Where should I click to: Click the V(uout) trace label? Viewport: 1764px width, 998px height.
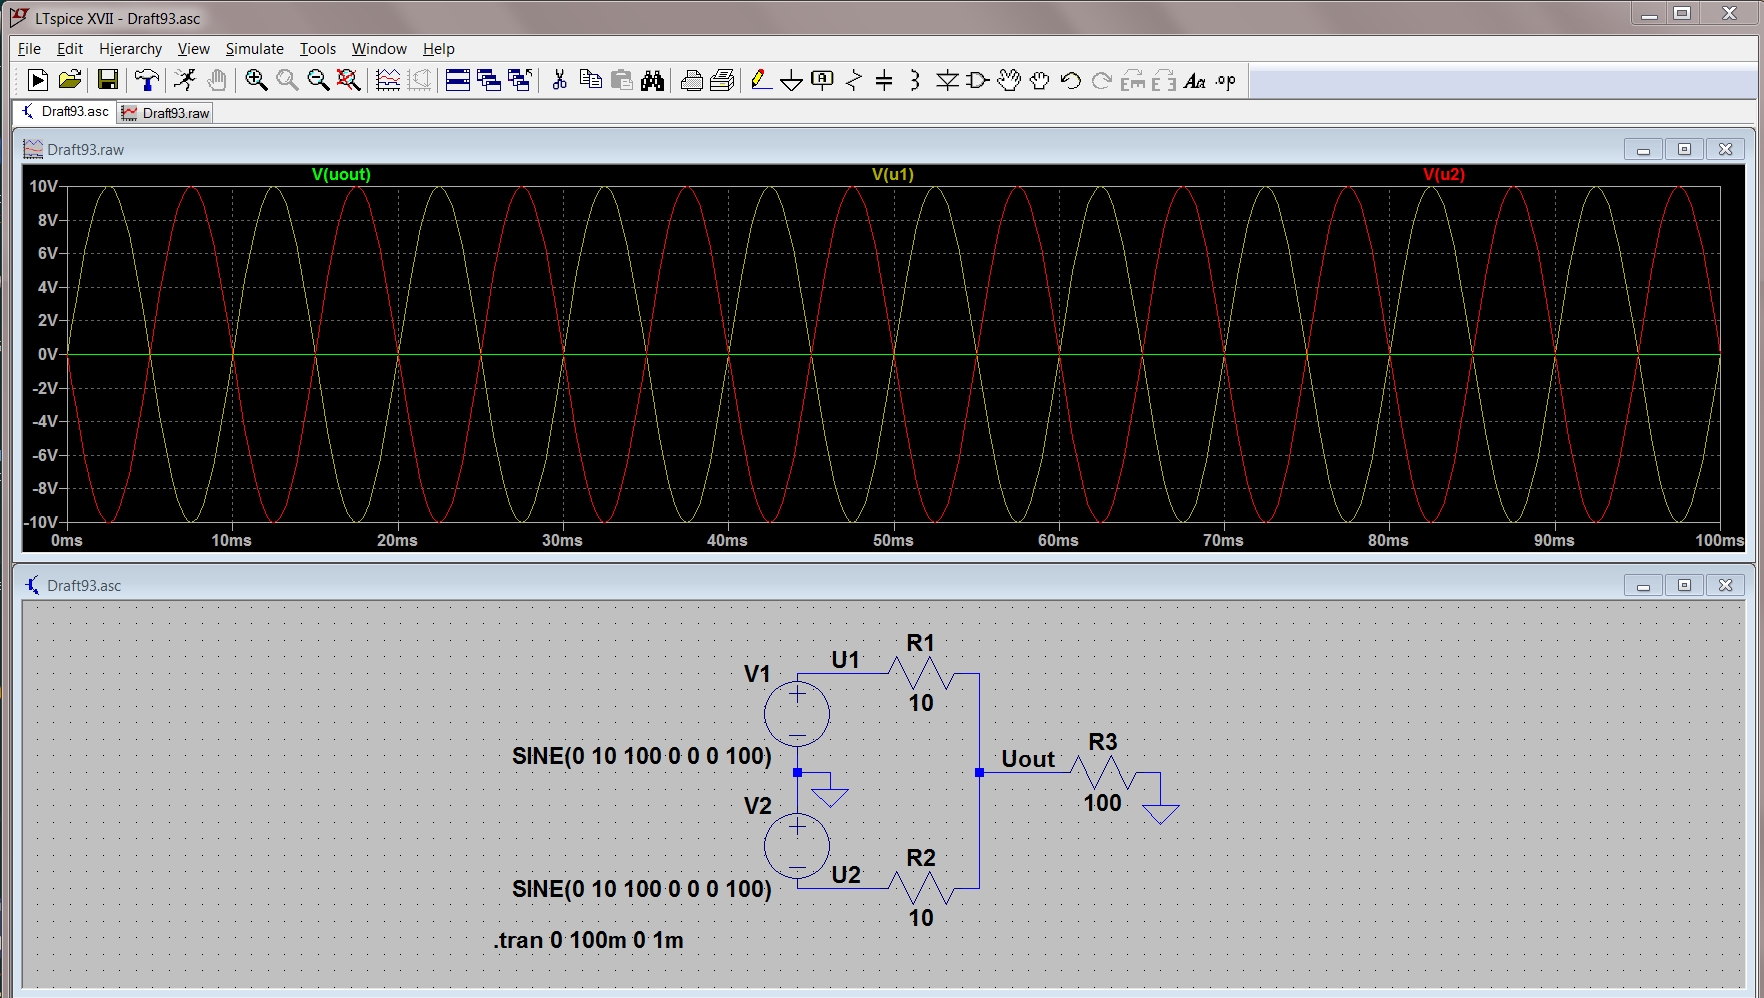341,174
